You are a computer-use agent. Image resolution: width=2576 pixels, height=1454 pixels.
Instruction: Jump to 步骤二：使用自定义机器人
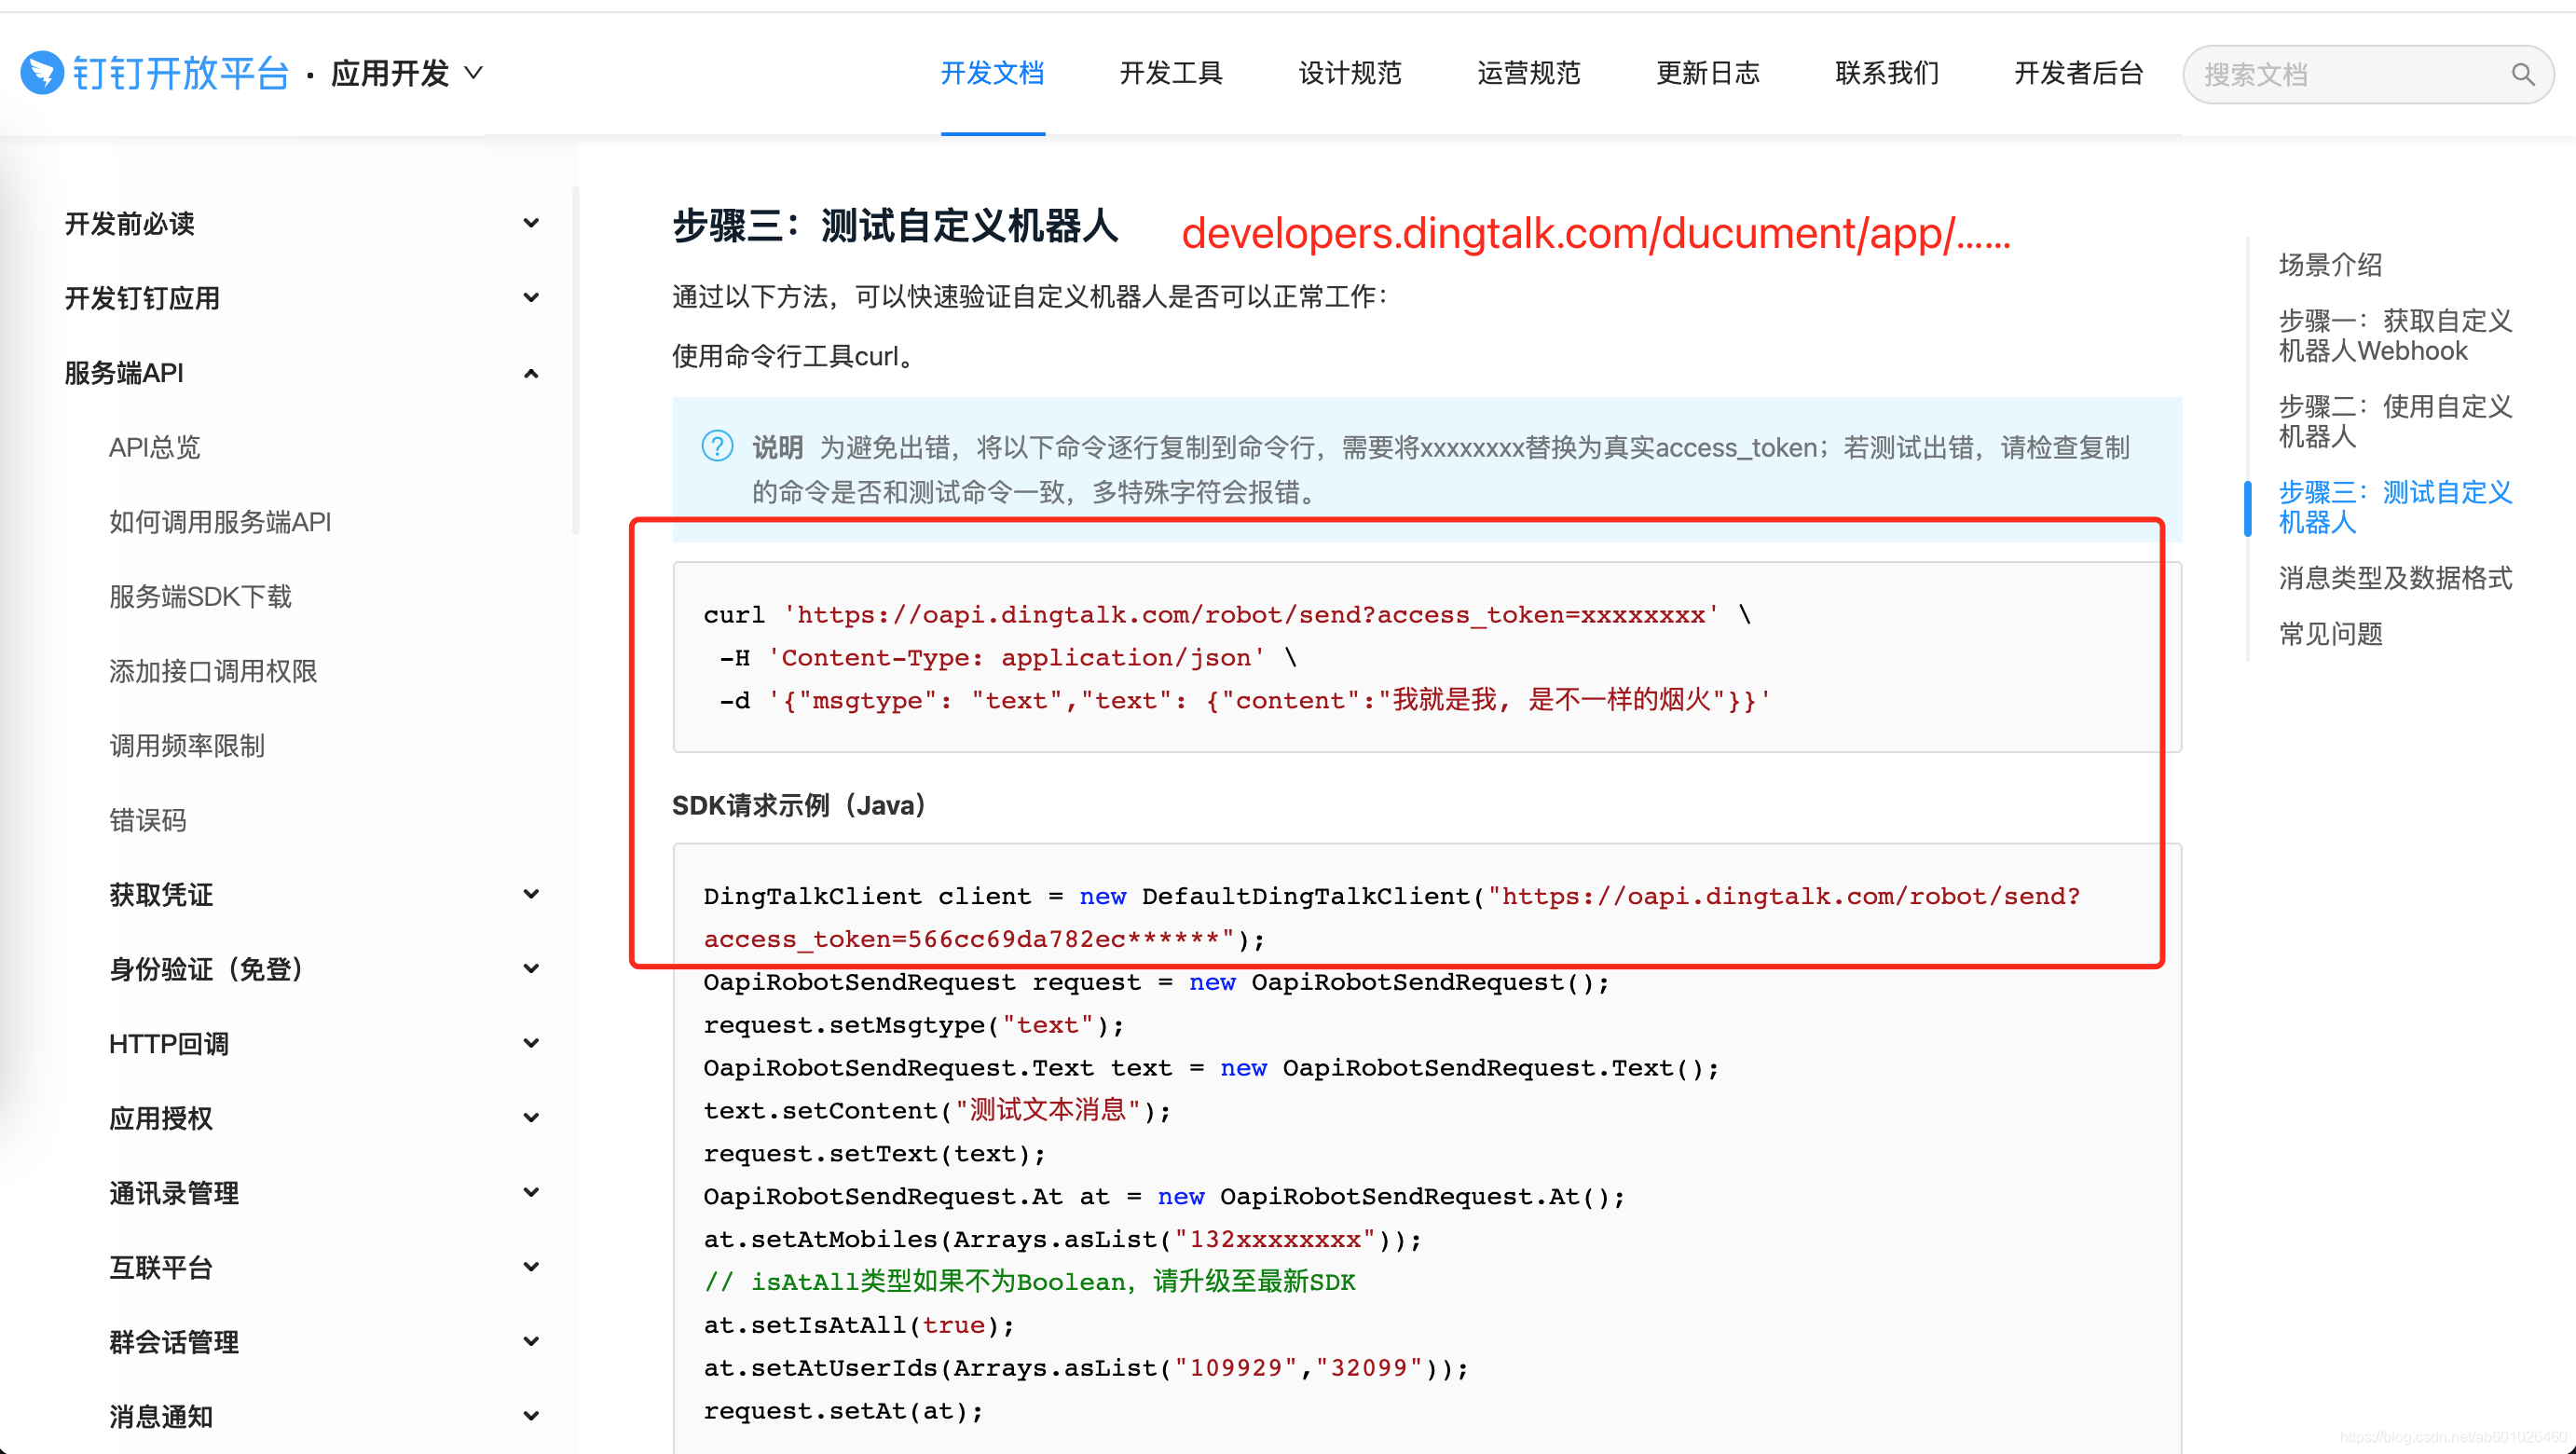click(x=2396, y=421)
